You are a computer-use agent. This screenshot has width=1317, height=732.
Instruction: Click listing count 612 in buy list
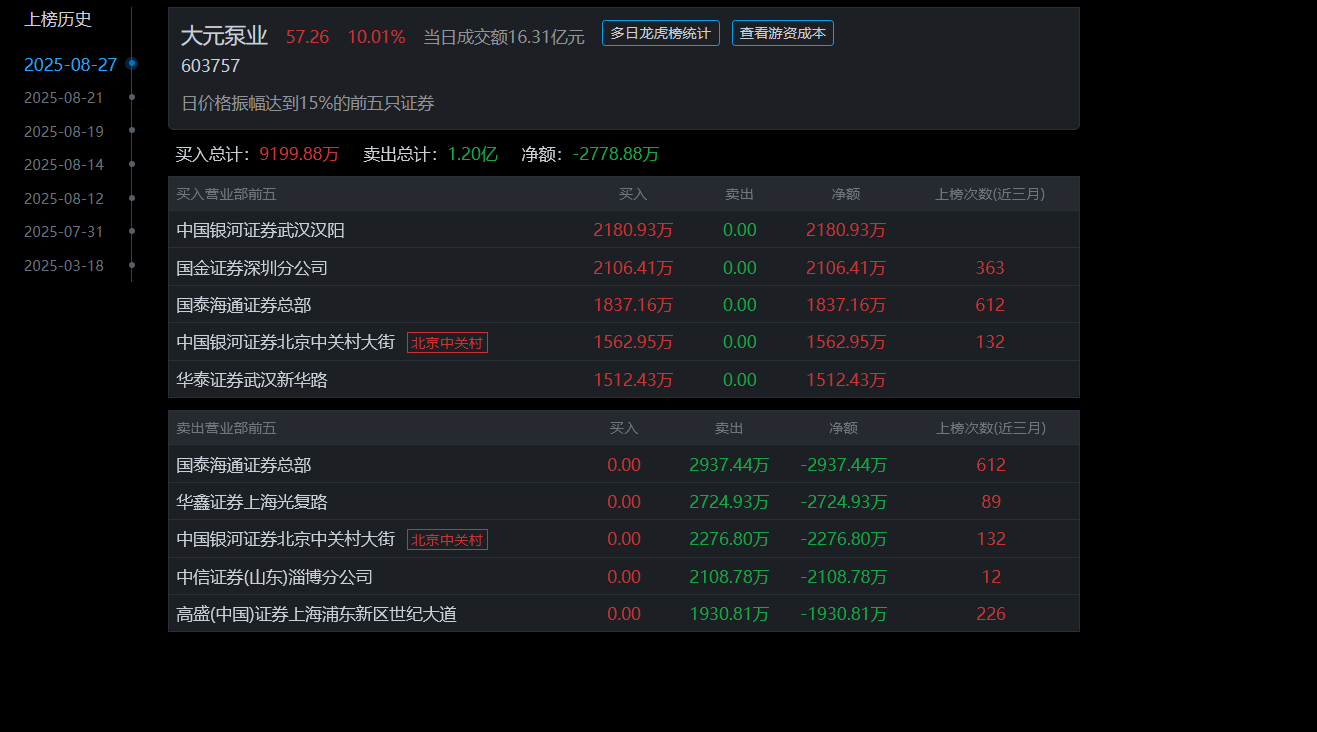tap(990, 305)
